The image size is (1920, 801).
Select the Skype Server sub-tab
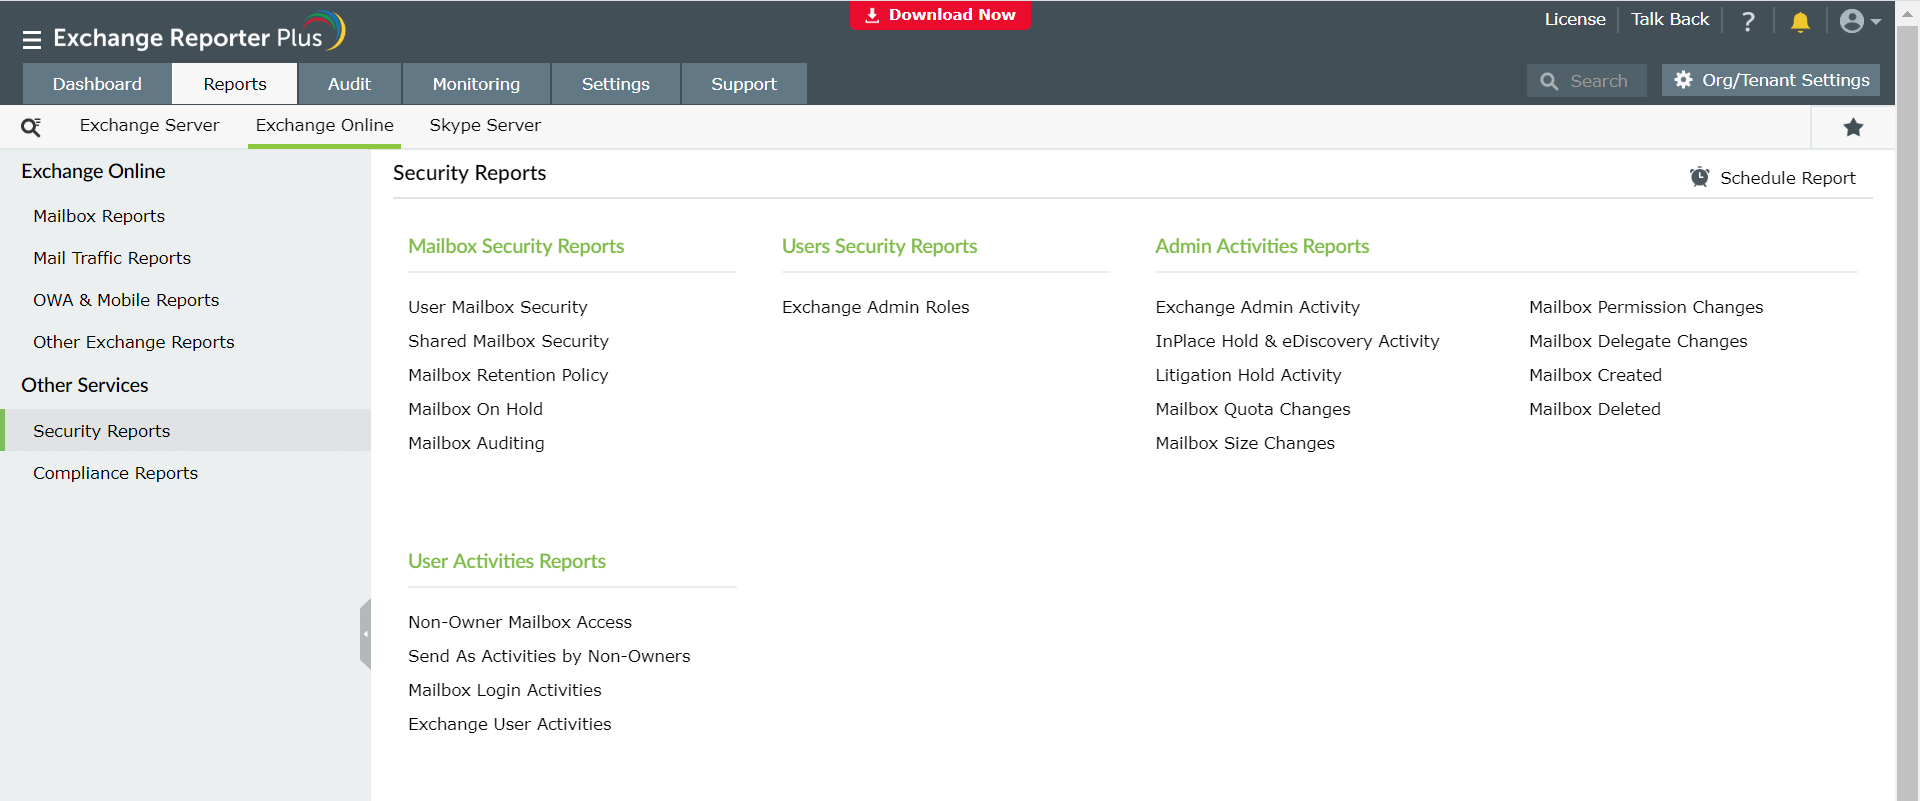(x=485, y=126)
